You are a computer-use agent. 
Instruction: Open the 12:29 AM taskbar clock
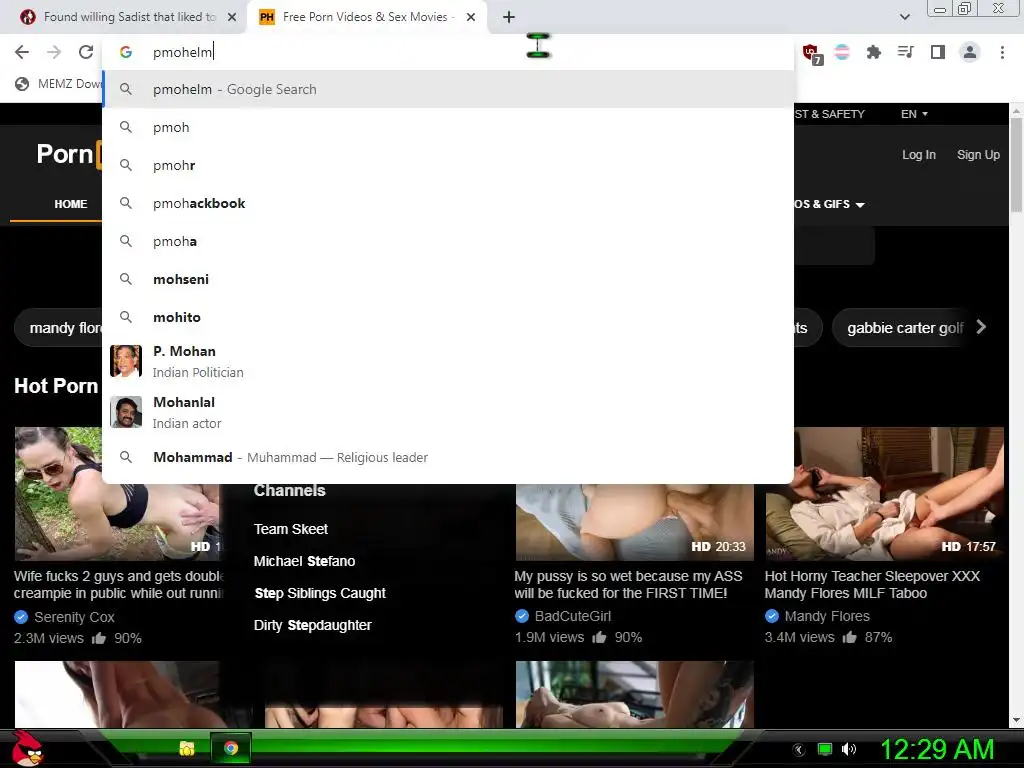937,749
